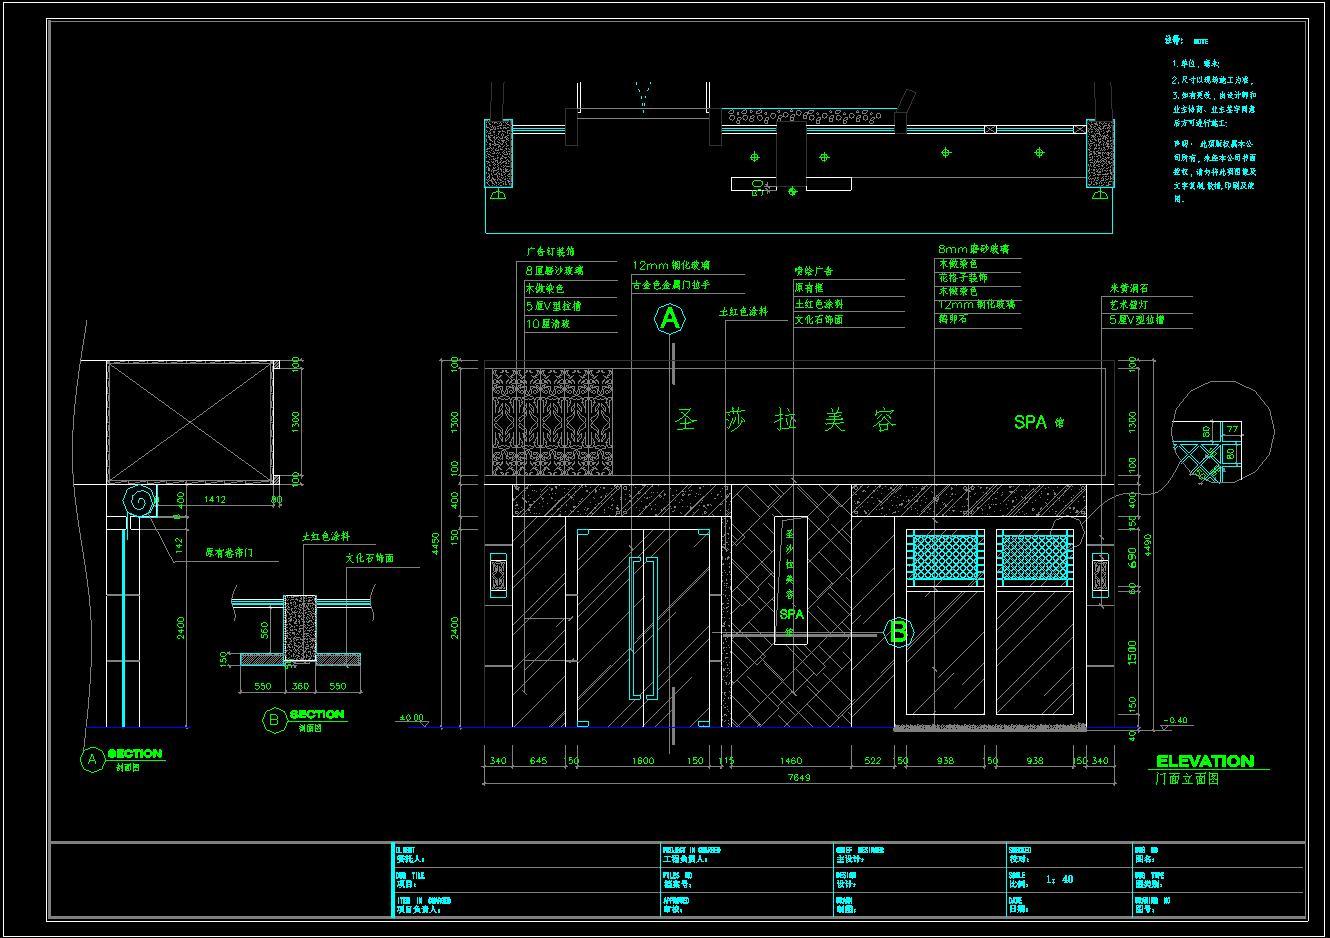This screenshot has height=938, width=1330.
Task: Select the 560 dimension in Section B
Action: tap(265, 629)
